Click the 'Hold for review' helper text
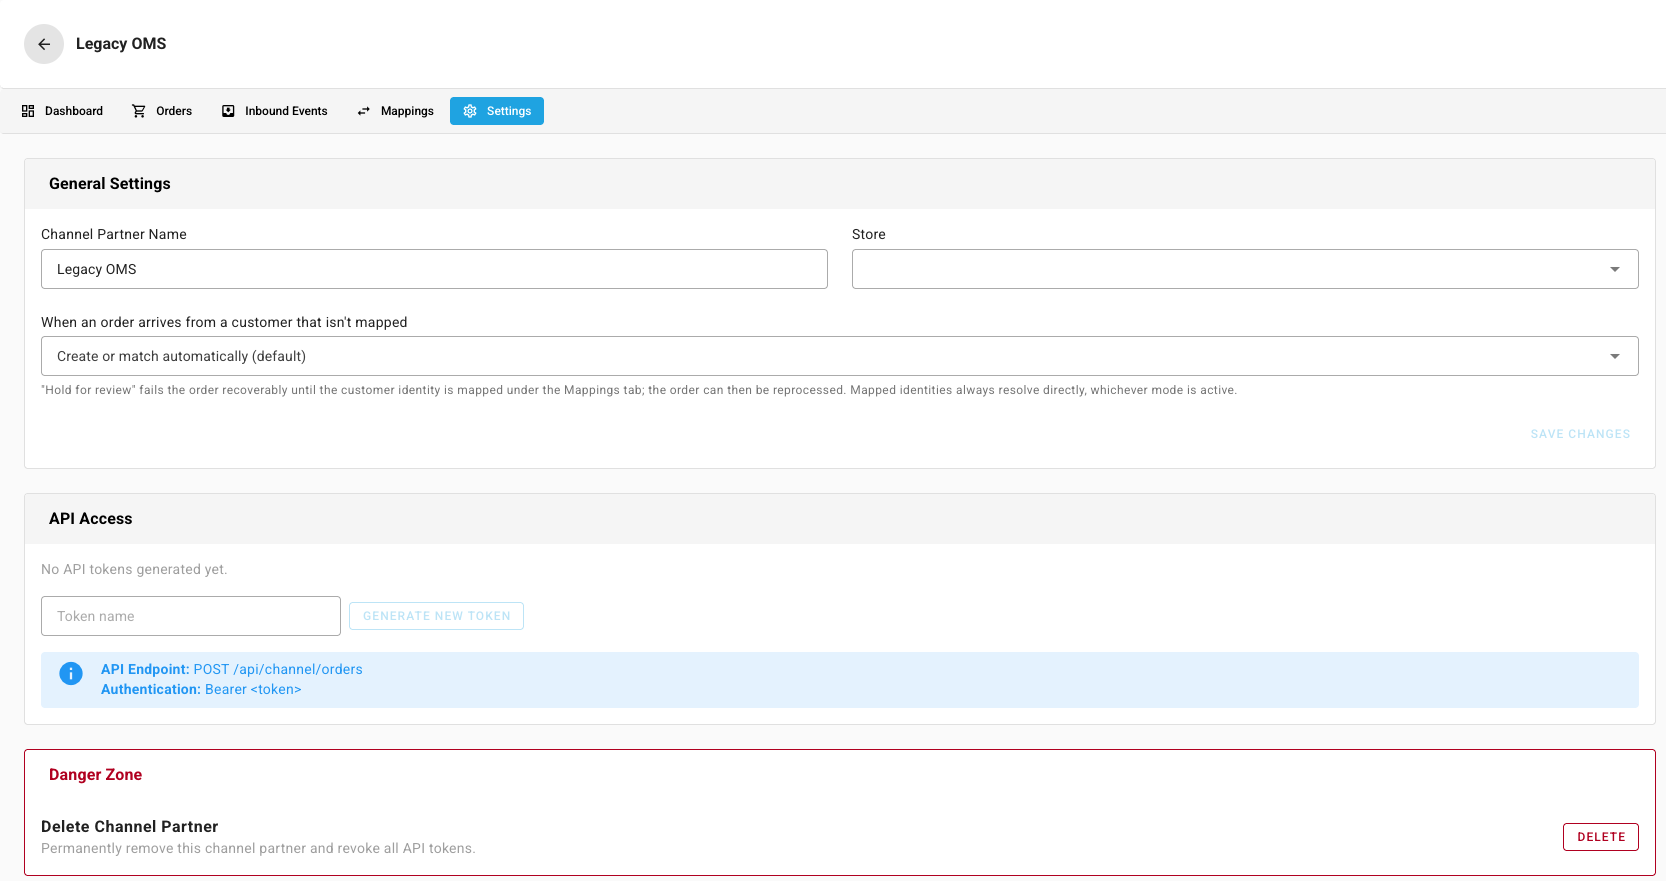The width and height of the screenshot is (1666, 881). [639, 390]
